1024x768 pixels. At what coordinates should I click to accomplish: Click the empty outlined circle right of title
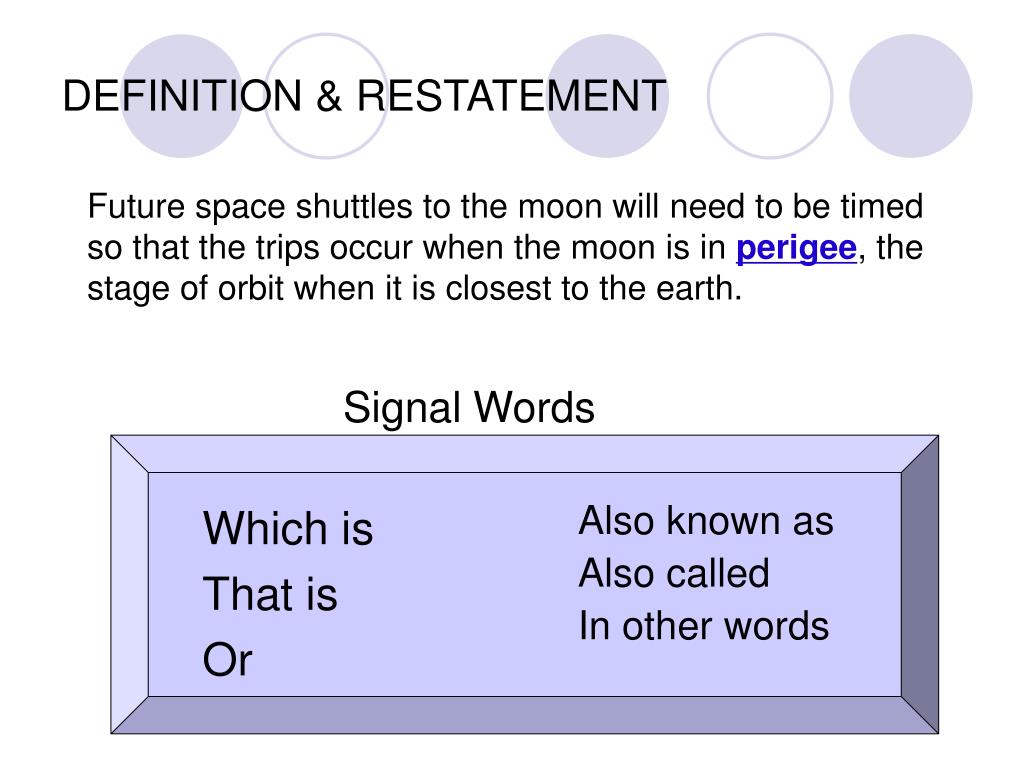[x=770, y=96]
